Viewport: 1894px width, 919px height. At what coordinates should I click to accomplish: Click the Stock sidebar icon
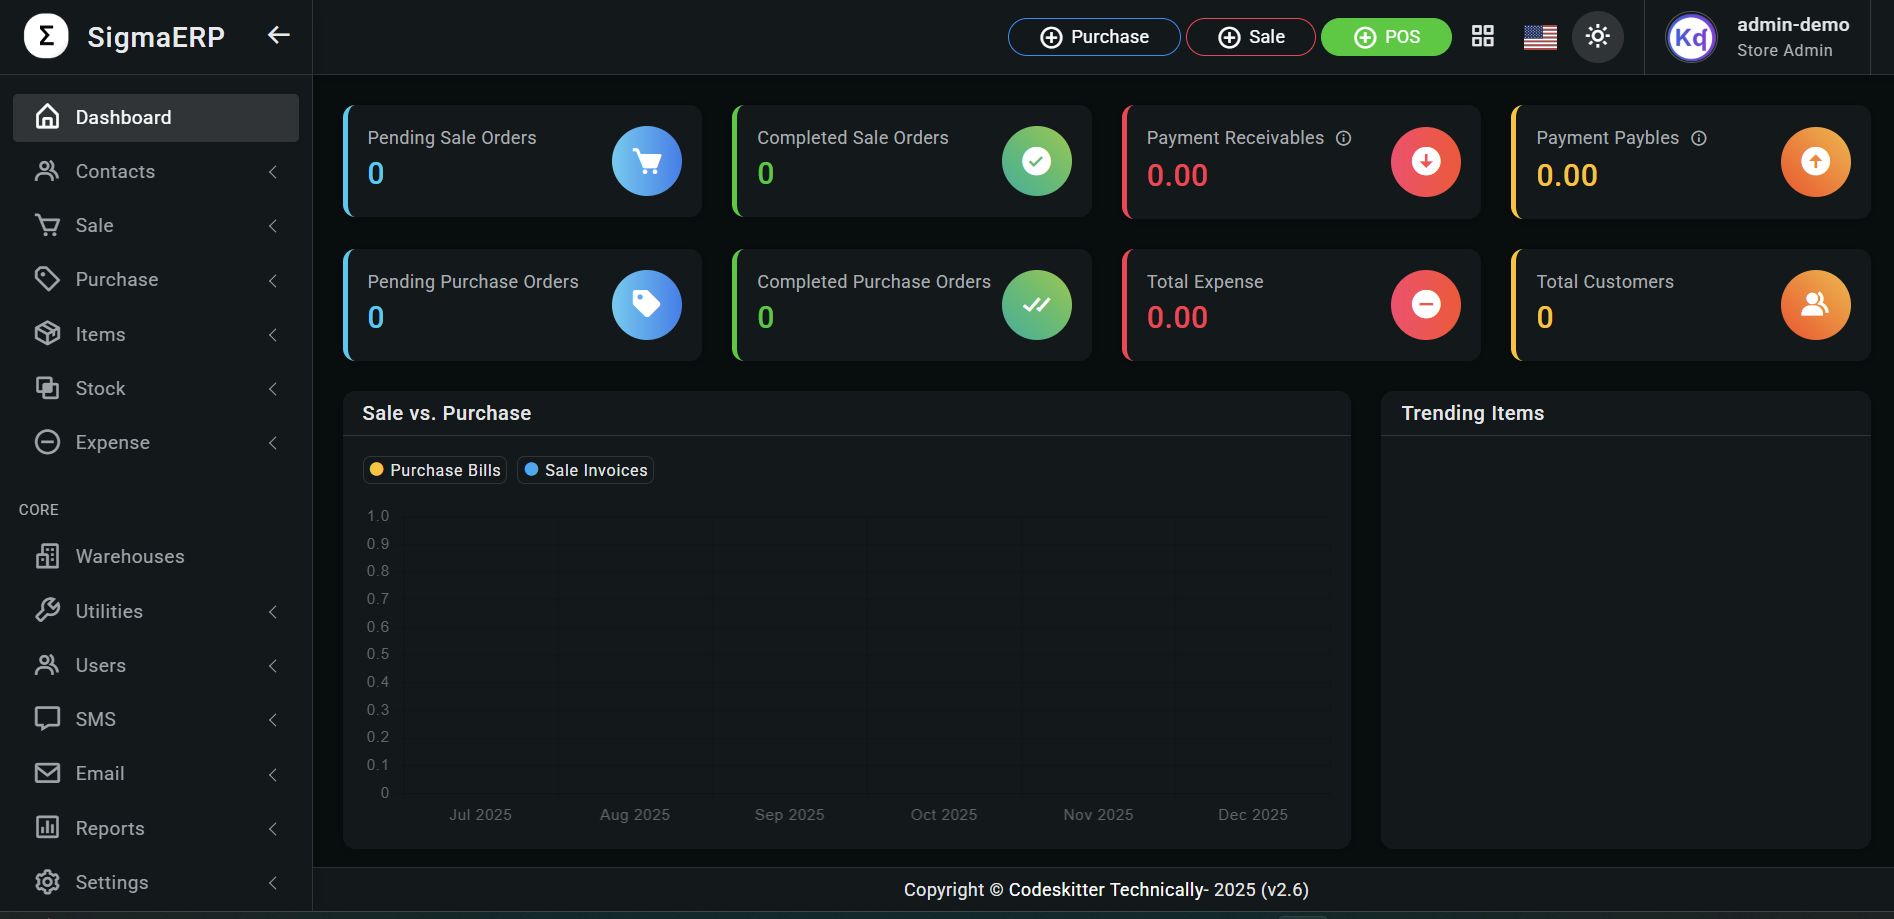click(47, 388)
